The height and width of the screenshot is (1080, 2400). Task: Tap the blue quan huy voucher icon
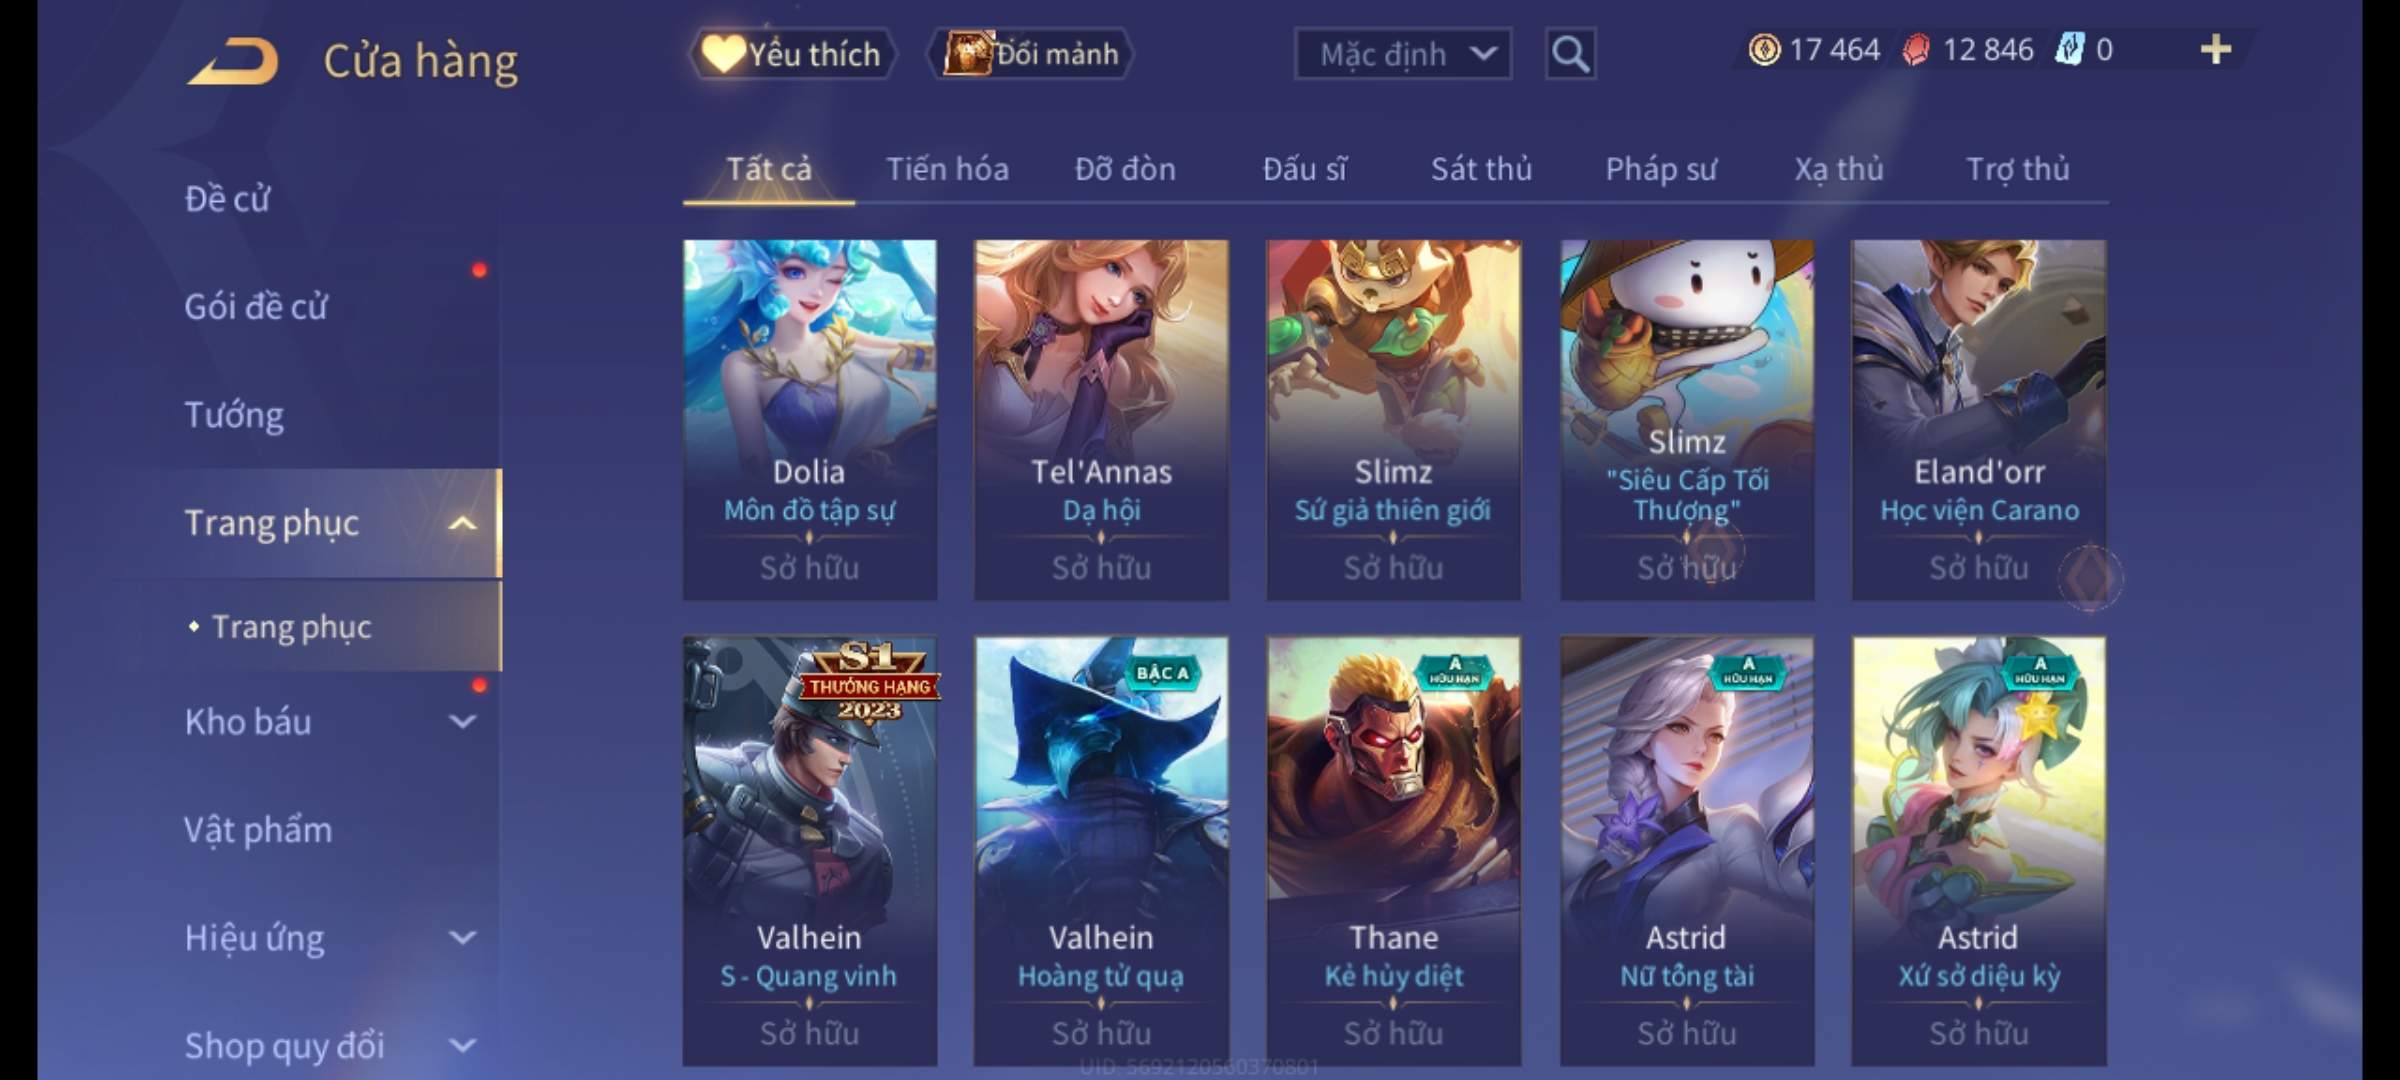[x=2069, y=49]
